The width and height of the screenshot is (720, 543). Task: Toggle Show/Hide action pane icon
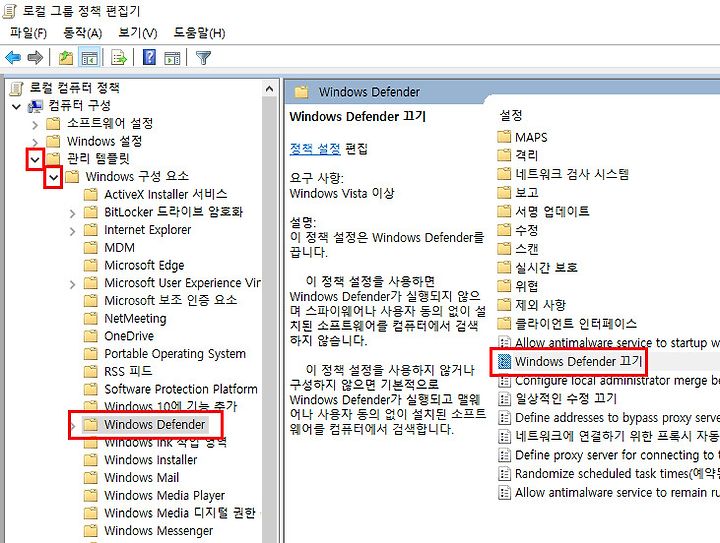[x=172, y=58]
